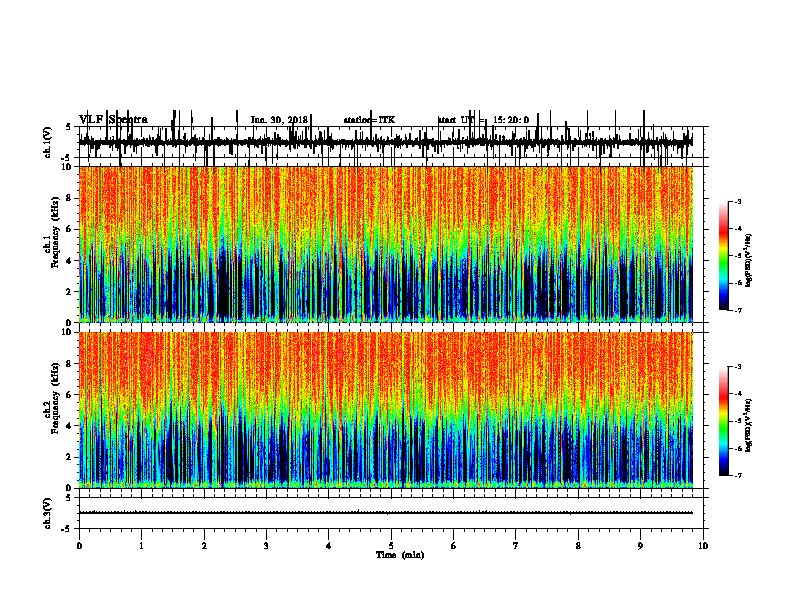Click the "-5" tick on the ch.1(V) axis

point(67,158)
